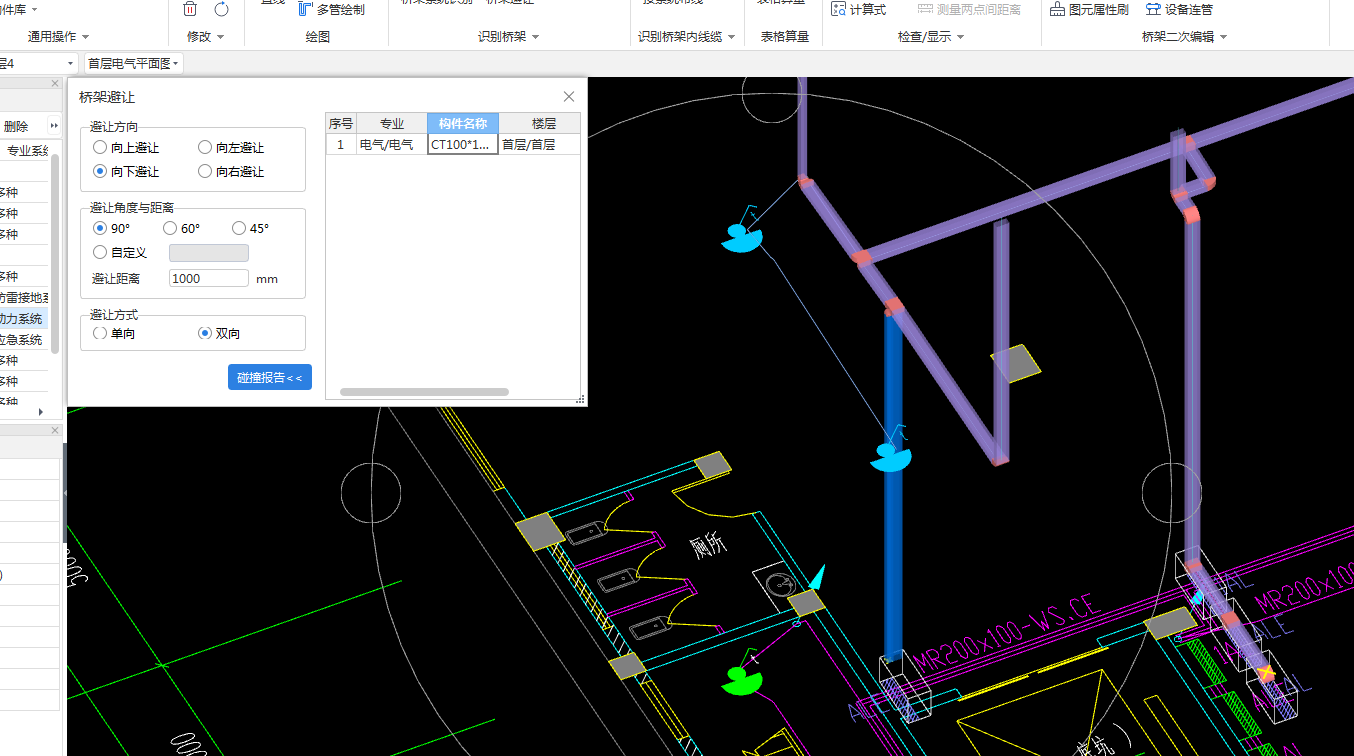Click the 专业 column header
Screen dimensions: 1354x756
(392, 123)
